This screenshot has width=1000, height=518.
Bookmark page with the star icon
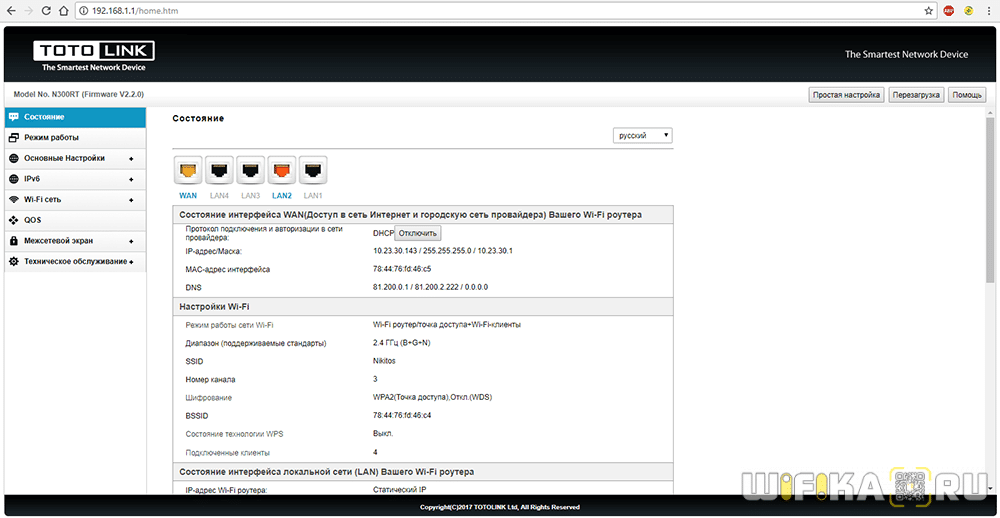coord(928,10)
